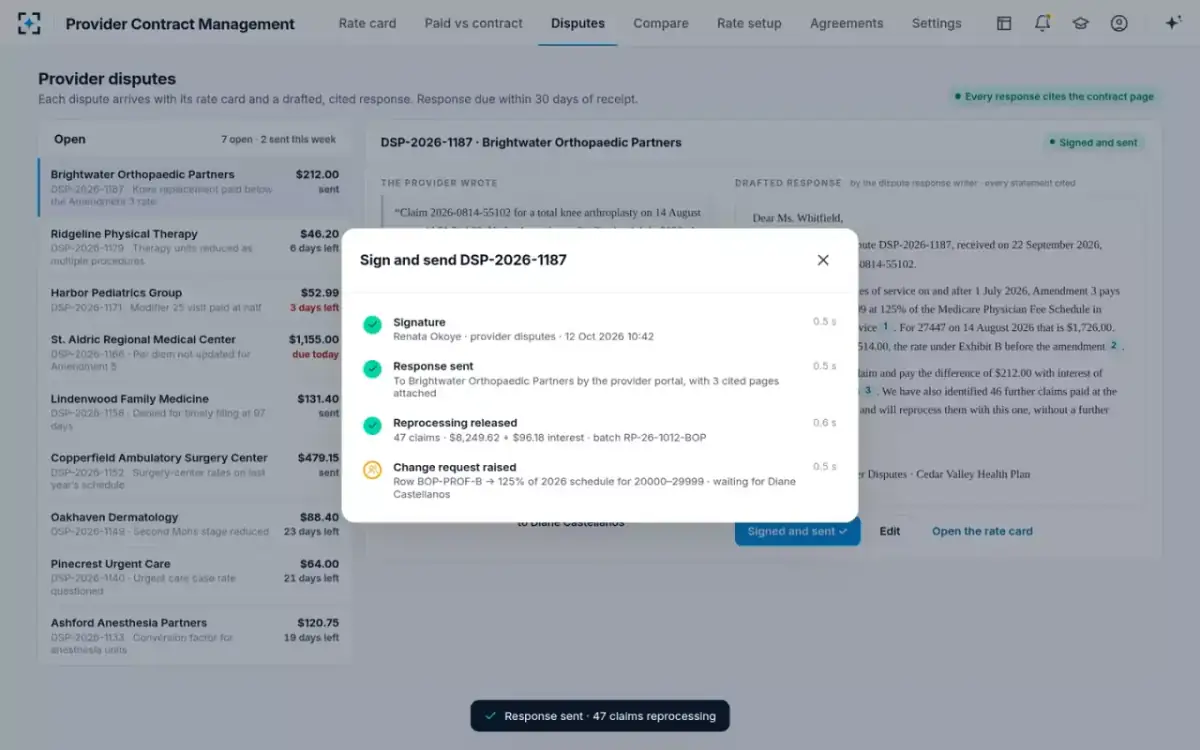Click the Change request pending icon
The height and width of the screenshot is (750, 1200).
[372, 470]
